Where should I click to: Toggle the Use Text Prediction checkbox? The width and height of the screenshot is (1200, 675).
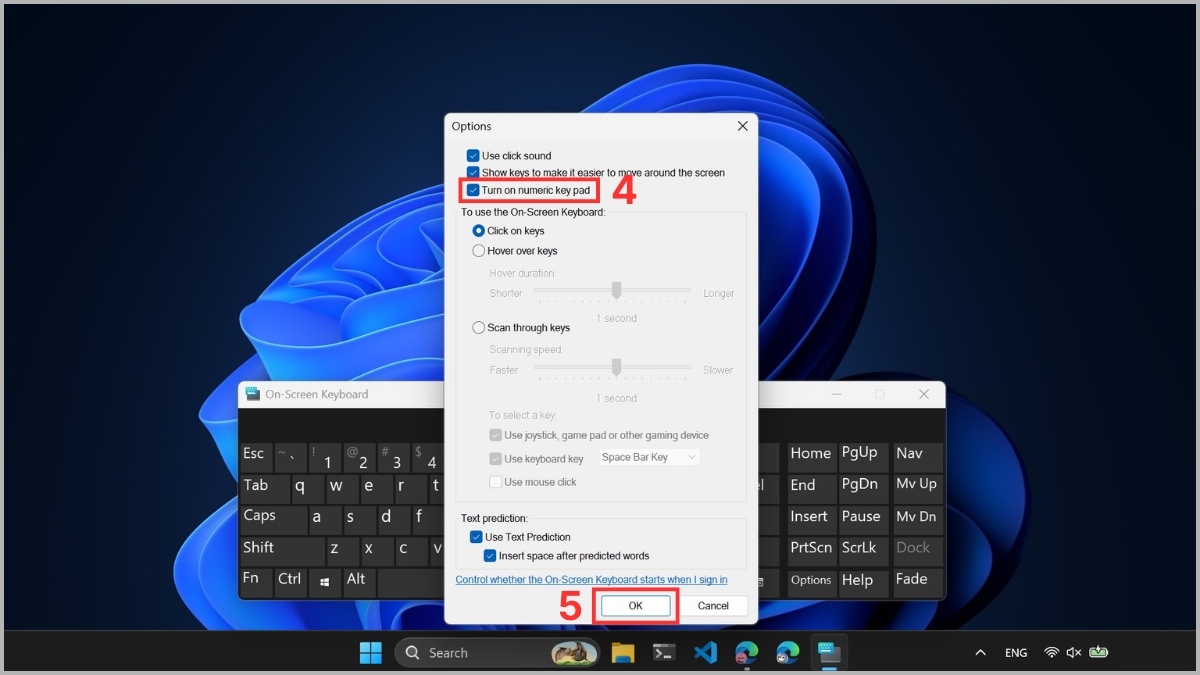tap(476, 537)
